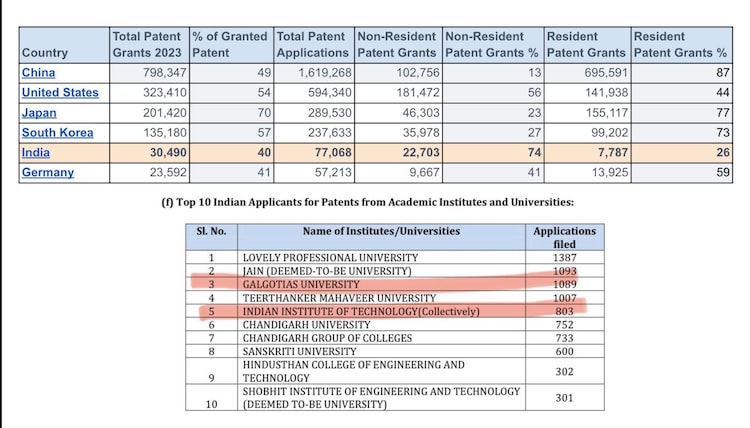Follow the South Korea link
Screen dimensions: 750x428
pos(56,133)
